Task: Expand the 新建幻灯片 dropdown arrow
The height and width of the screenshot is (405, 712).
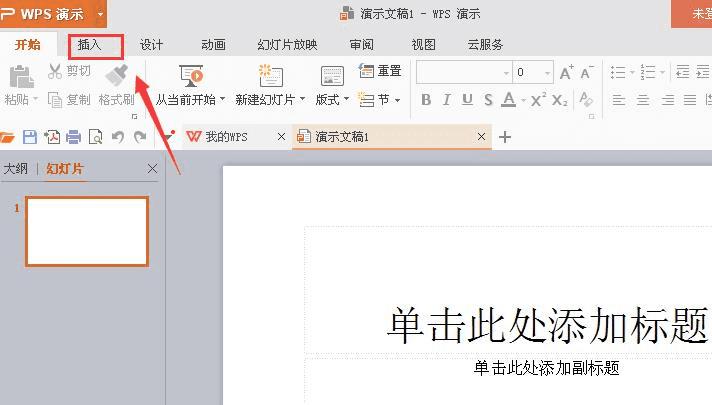Action: point(302,99)
